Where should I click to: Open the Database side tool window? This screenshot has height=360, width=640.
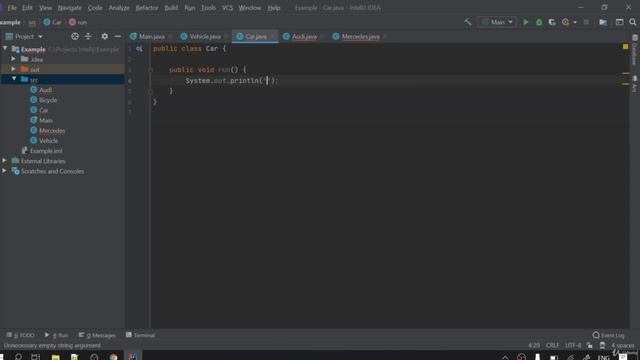[635, 51]
